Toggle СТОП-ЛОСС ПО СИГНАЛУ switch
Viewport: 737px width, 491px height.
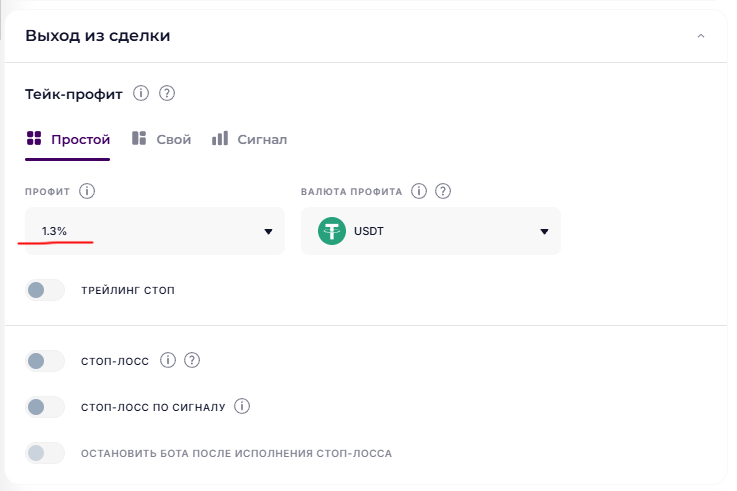click(x=45, y=407)
